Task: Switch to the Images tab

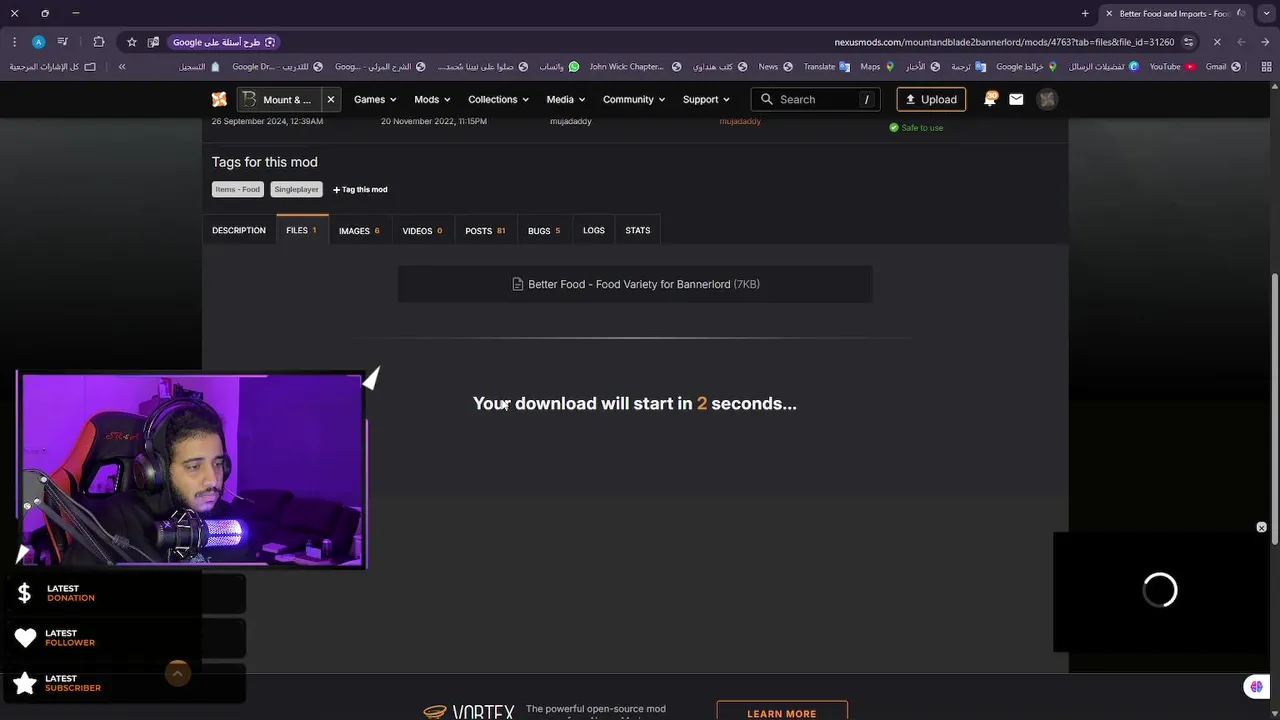Action: [x=359, y=230]
